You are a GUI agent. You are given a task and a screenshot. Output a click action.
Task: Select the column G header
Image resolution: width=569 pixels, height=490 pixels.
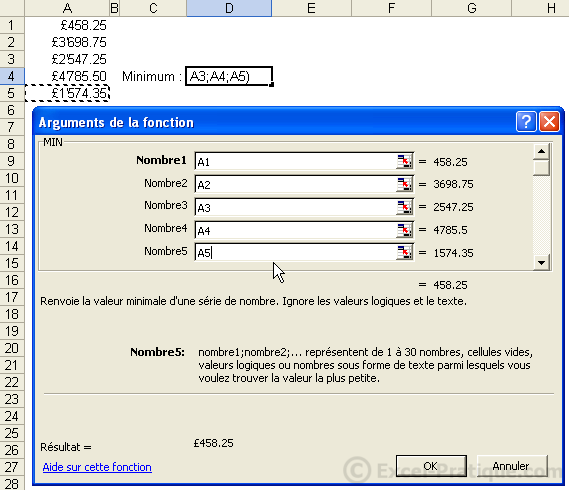click(471, 8)
